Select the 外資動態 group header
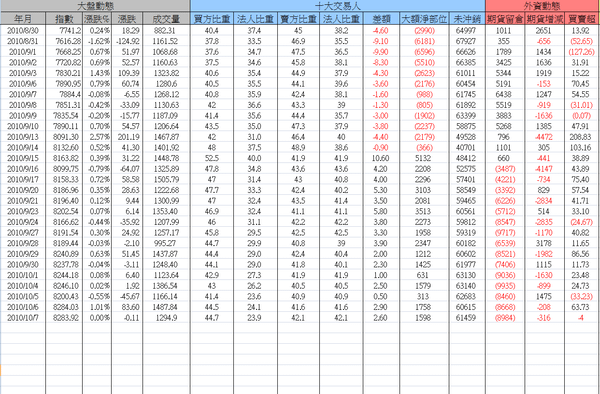This screenshot has width=600, height=394. [x=543, y=6]
